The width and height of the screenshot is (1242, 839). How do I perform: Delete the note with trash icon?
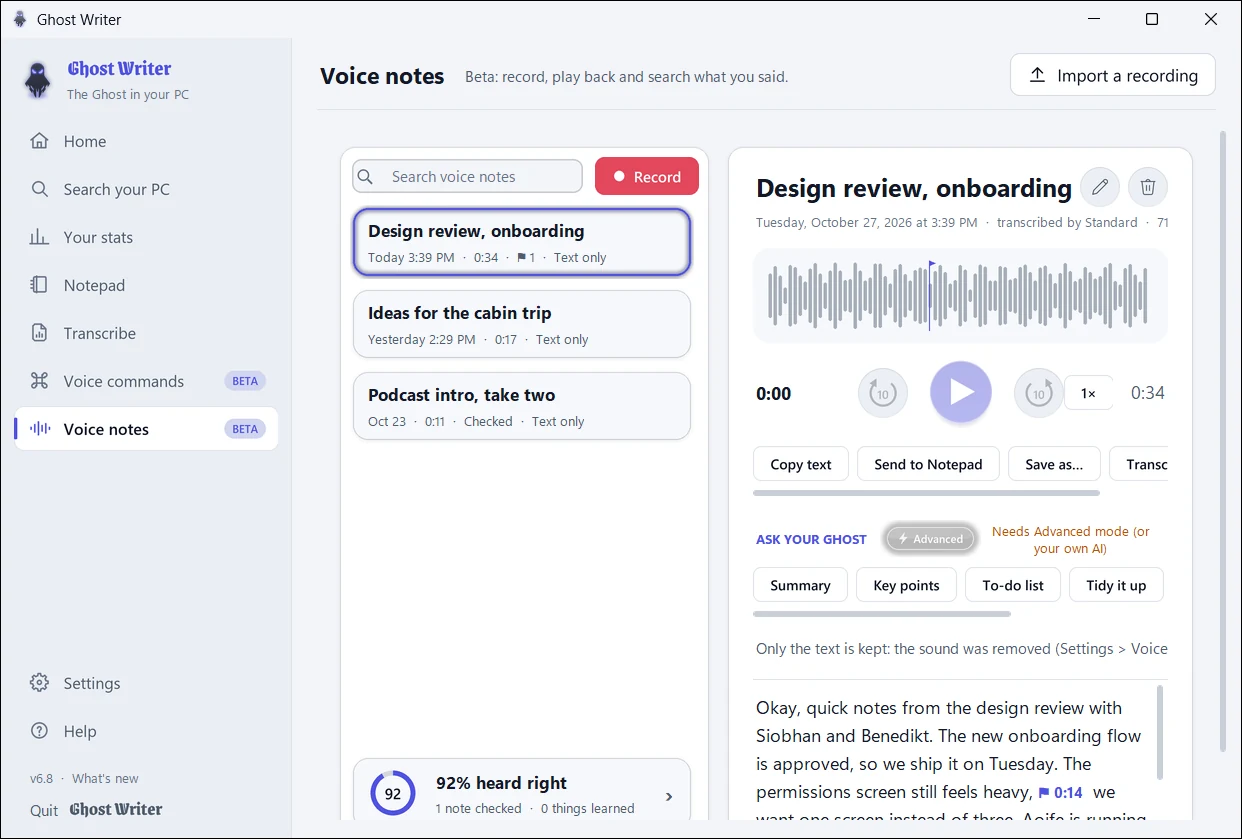pos(1148,187)
